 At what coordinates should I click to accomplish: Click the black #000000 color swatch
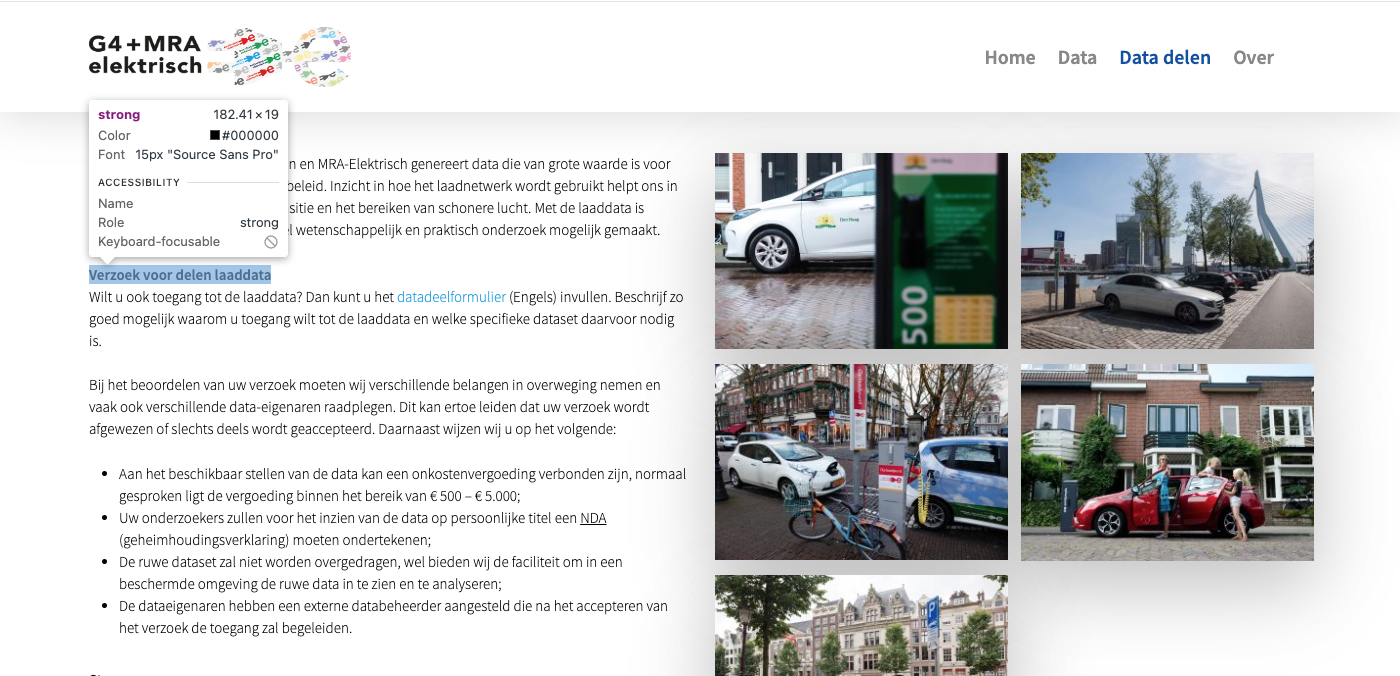(215, 136)
